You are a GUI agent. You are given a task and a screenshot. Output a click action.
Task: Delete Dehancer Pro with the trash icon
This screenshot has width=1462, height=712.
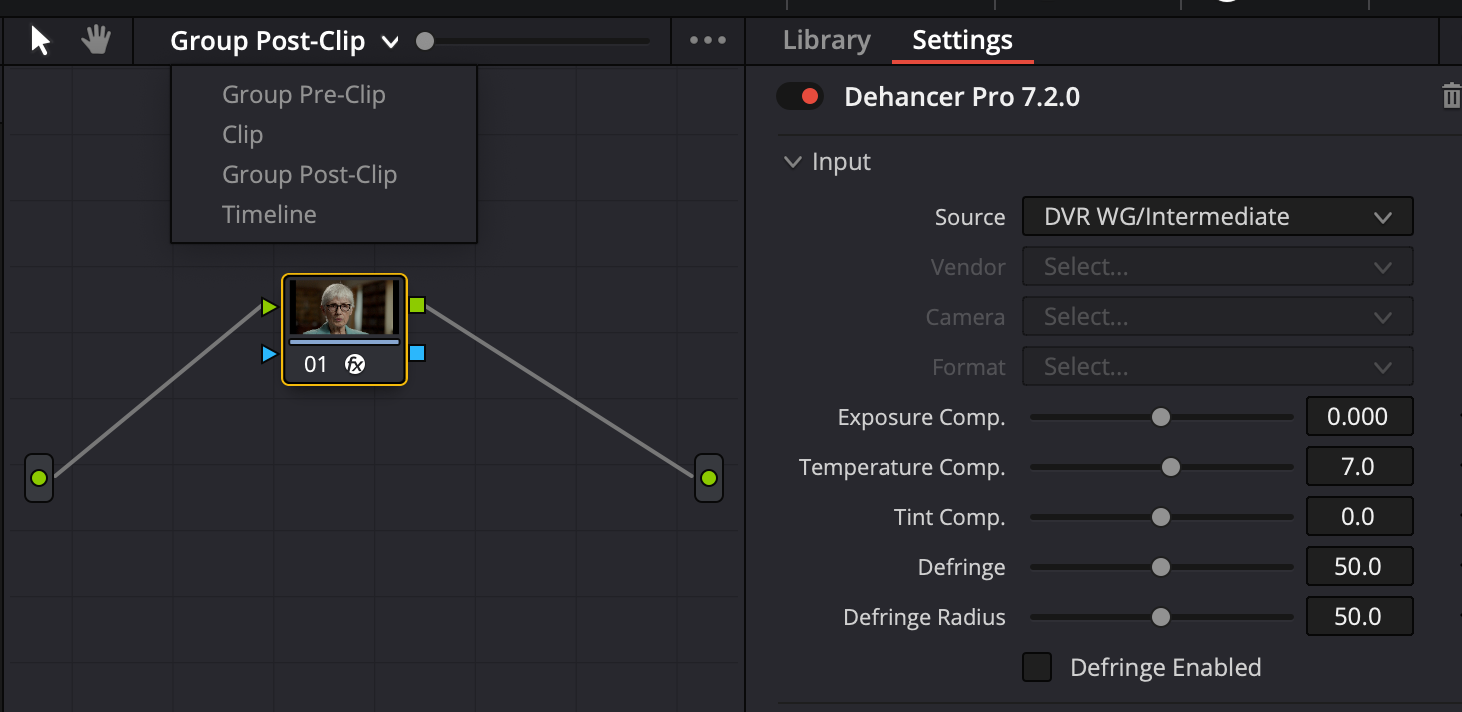1450,97
